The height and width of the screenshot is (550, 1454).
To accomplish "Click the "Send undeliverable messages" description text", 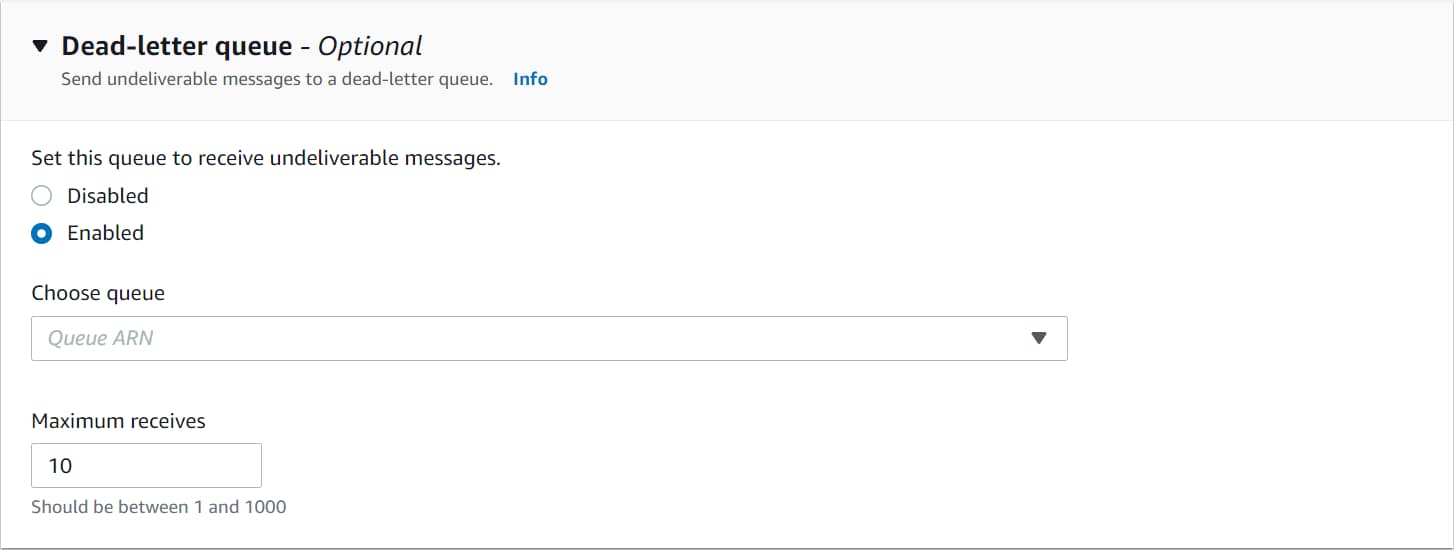I will [x=277, y=79].
